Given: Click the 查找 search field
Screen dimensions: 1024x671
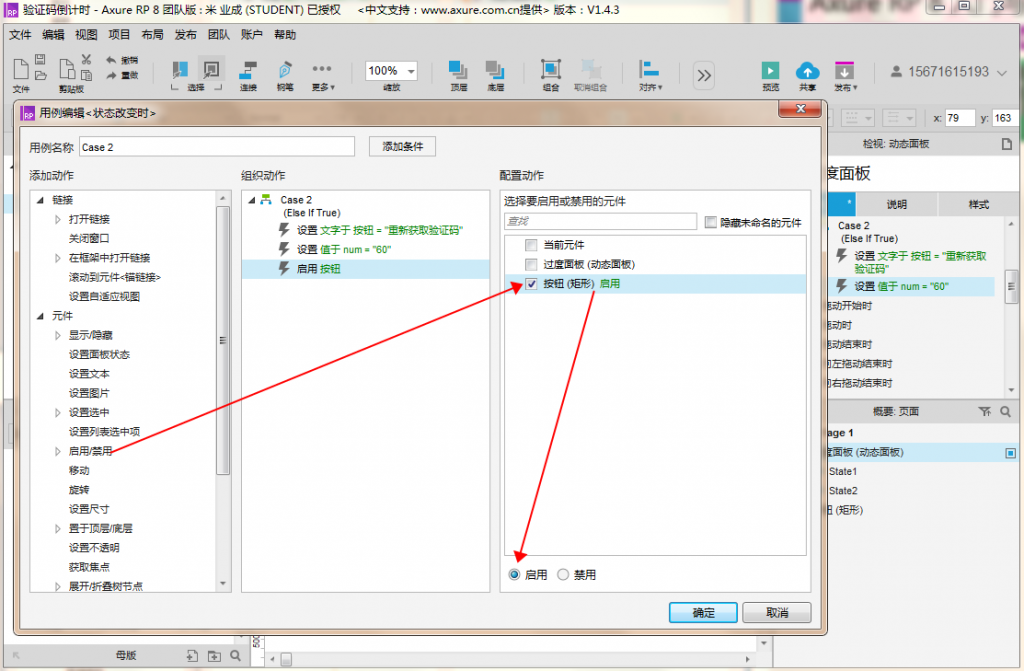Looking at the screenshot, I should click(600, 222).
